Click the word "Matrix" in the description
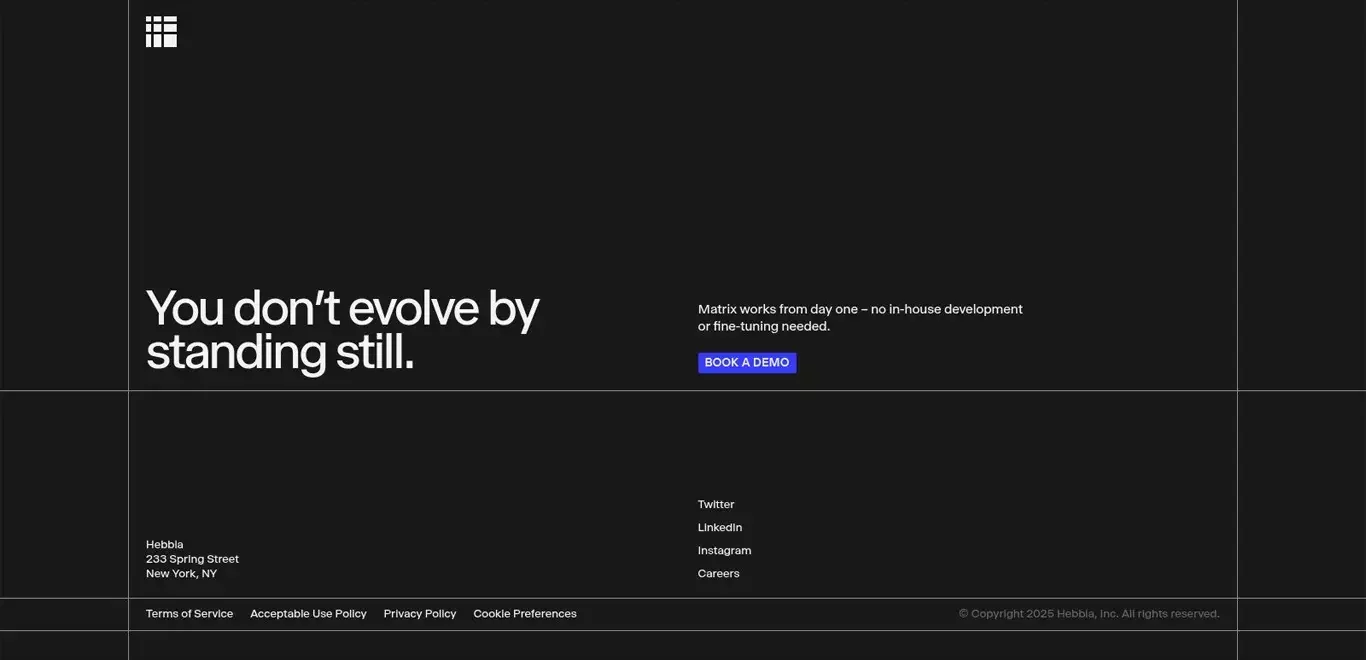1366x660 pixels. click(717, 310)
